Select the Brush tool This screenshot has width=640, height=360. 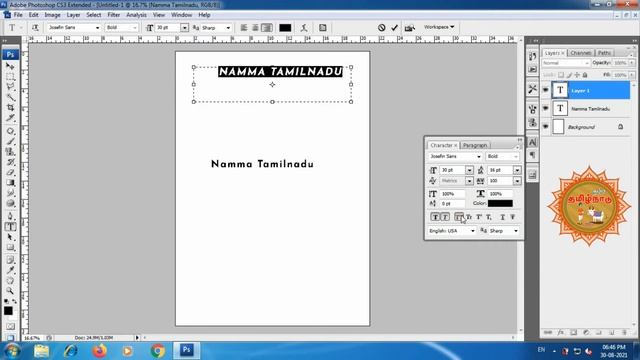click(10, 141)
